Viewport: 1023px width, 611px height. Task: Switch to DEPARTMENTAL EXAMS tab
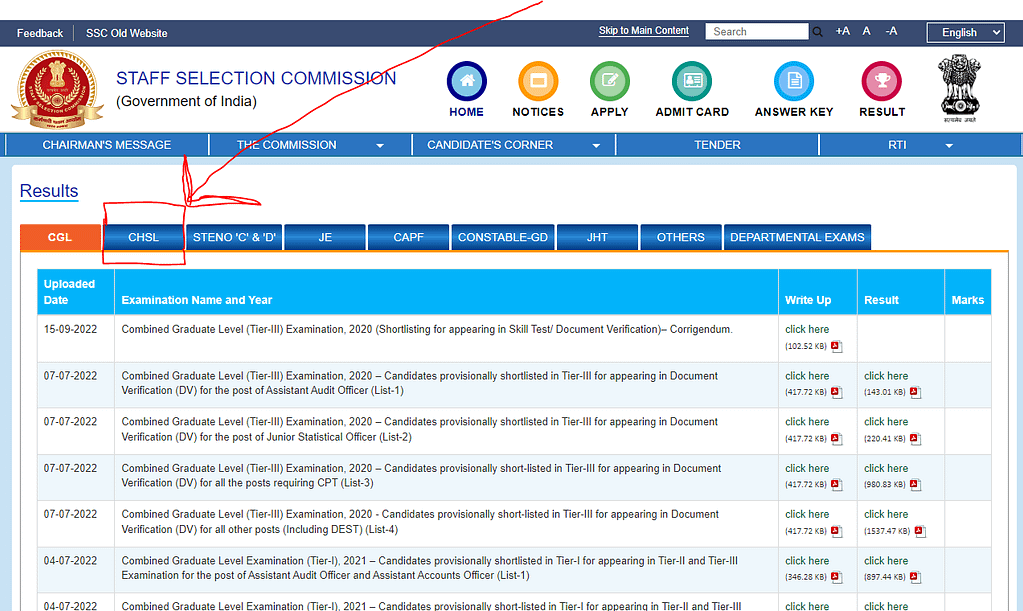pyautogui.click(x=797, y=237)
